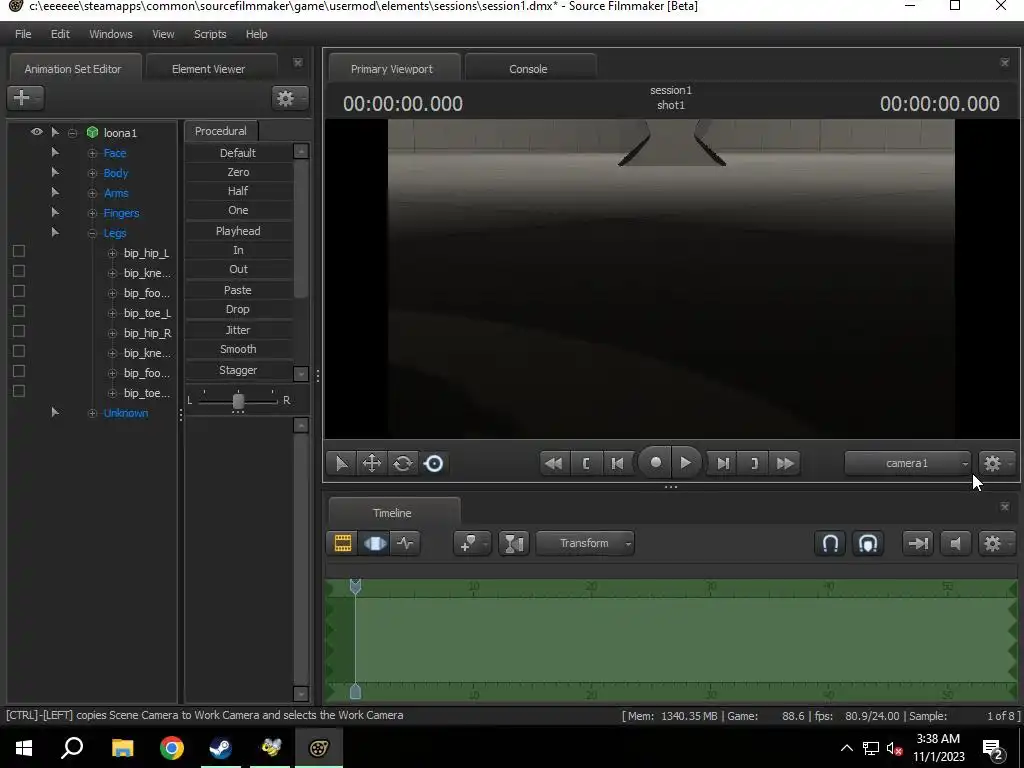Toggle the timeline snap magnet icon

pos(830,543)
